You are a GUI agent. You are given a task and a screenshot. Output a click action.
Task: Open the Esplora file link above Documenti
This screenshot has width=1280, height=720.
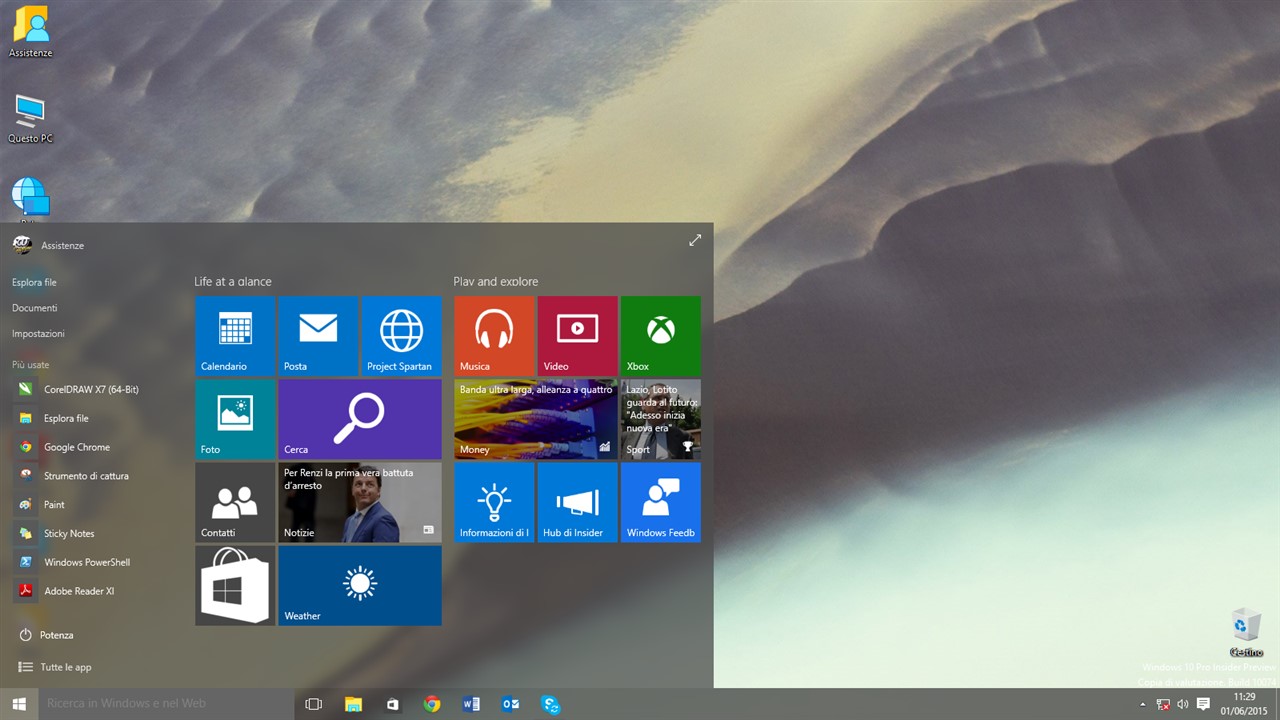pyautogui.click(x=34, y=282)
